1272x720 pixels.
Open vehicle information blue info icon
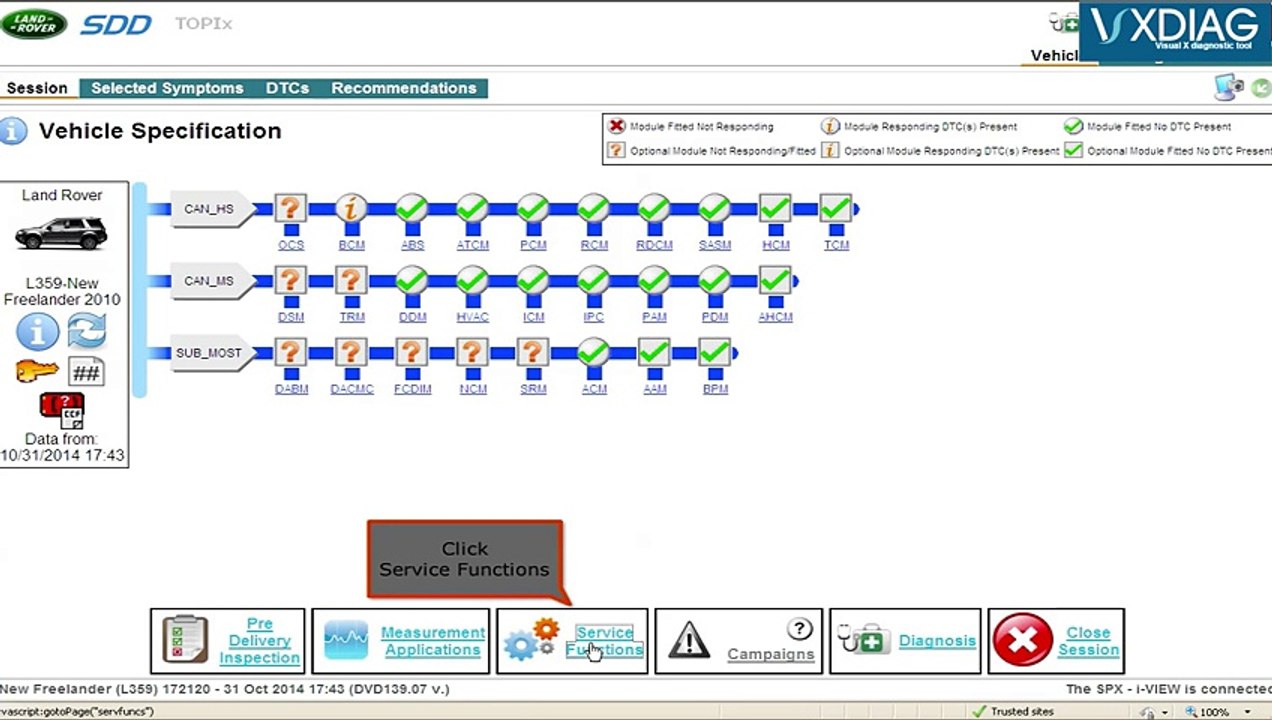click(37, 331)
